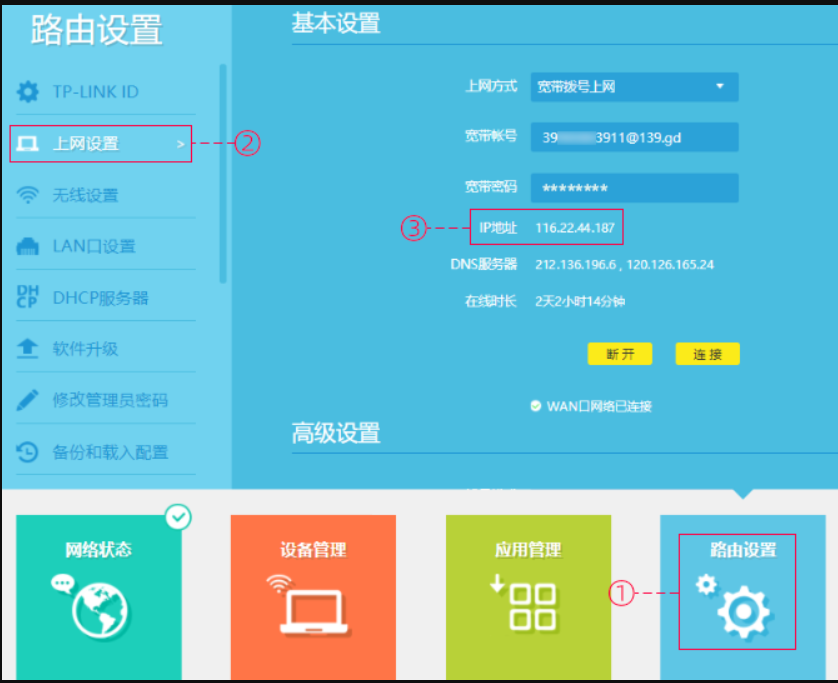Click the Wi-Fi icon beside 无线设置
Image resolution: width=838 pixels, height=683 pixels.
point(27,195)
